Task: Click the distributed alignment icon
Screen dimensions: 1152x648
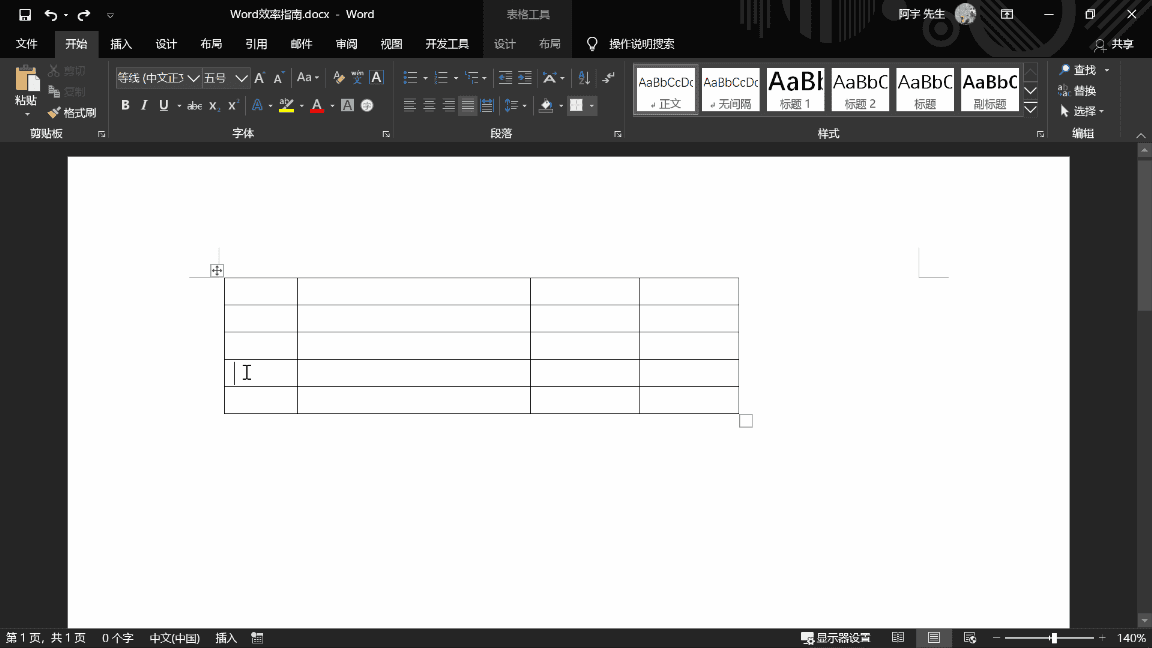Action: [486, 106]
